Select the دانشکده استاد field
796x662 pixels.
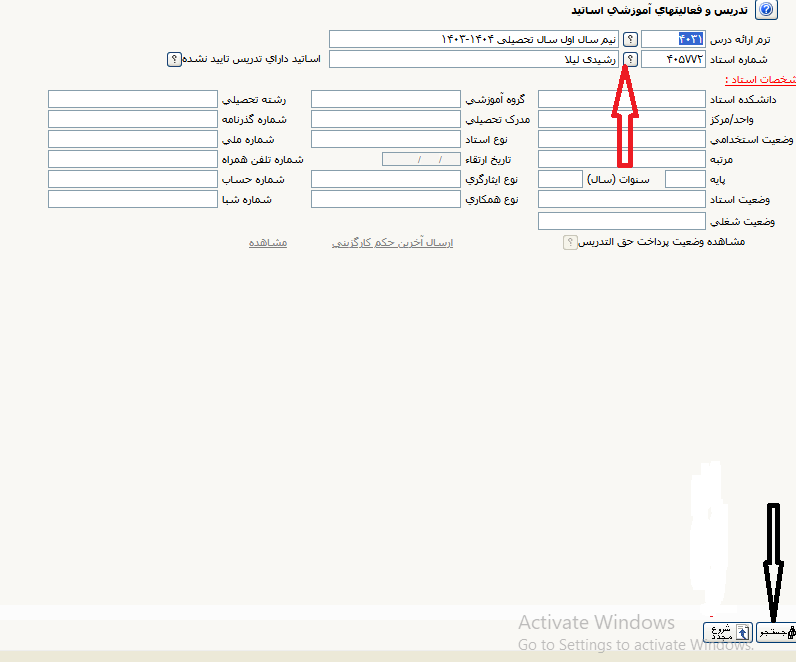pyautogui.click(x=621, y=99)
